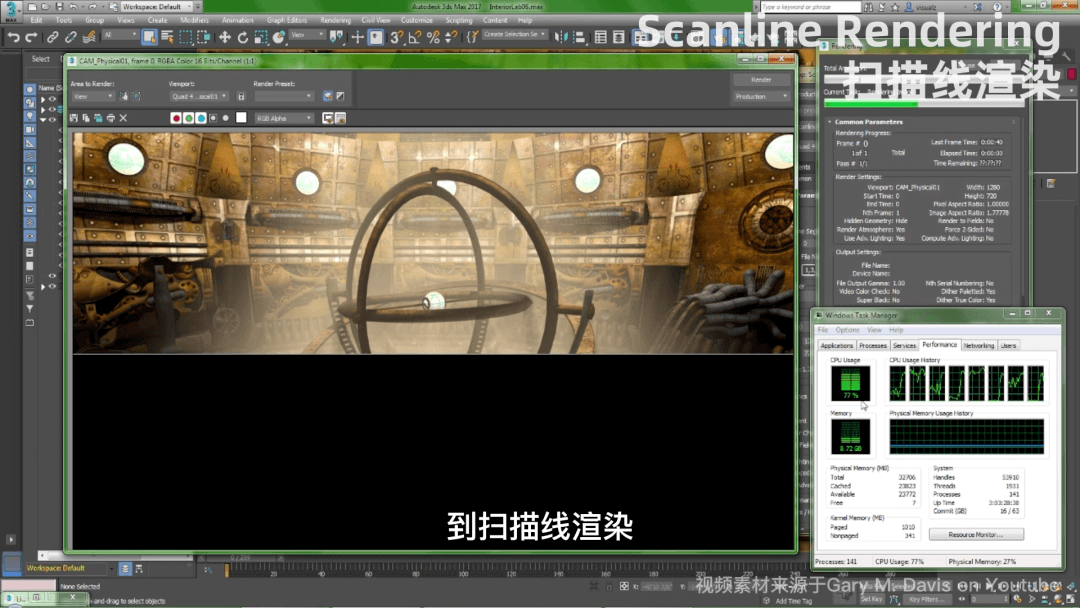The image size is (1080, 608).
Task: Toggle visibility eye of first scene explorer row
Action: pos(52,99)
